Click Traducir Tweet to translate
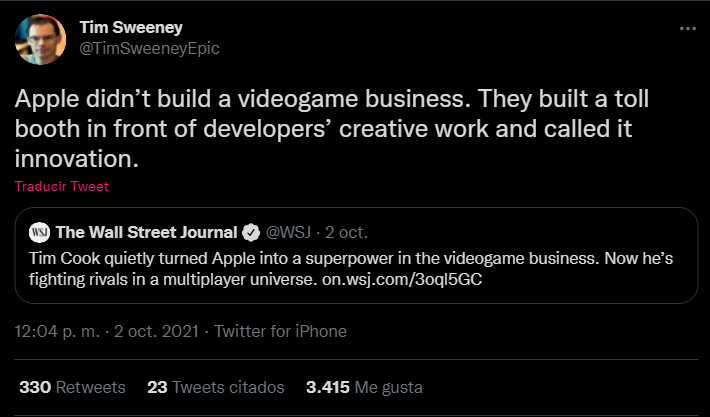The height and width of the screenshot is (417, 710). click(x=62, y=186)
